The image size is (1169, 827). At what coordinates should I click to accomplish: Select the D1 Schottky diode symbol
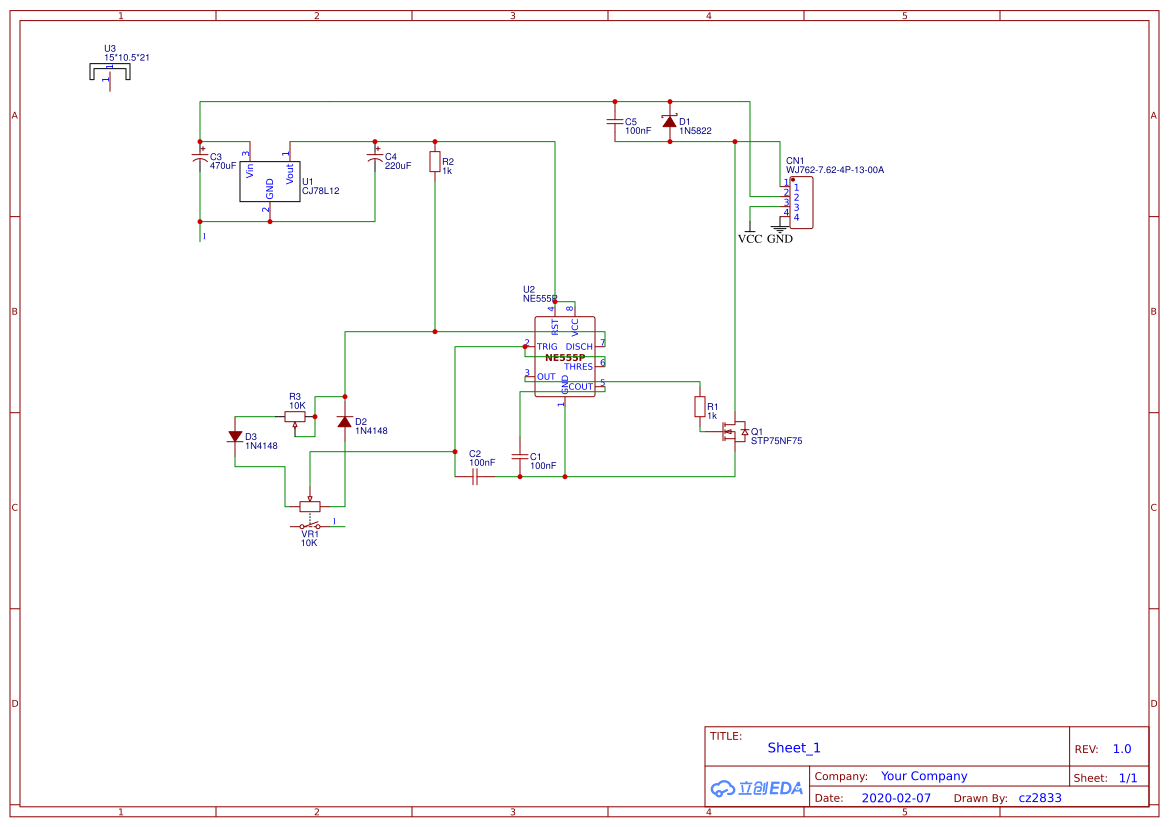[669, 121]
